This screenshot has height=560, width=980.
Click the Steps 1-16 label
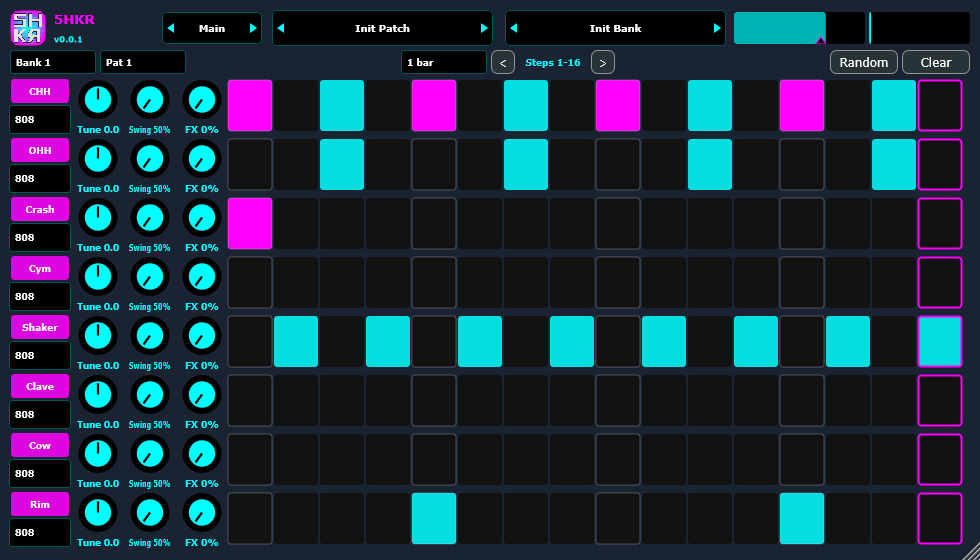click(x=552, y=62)
